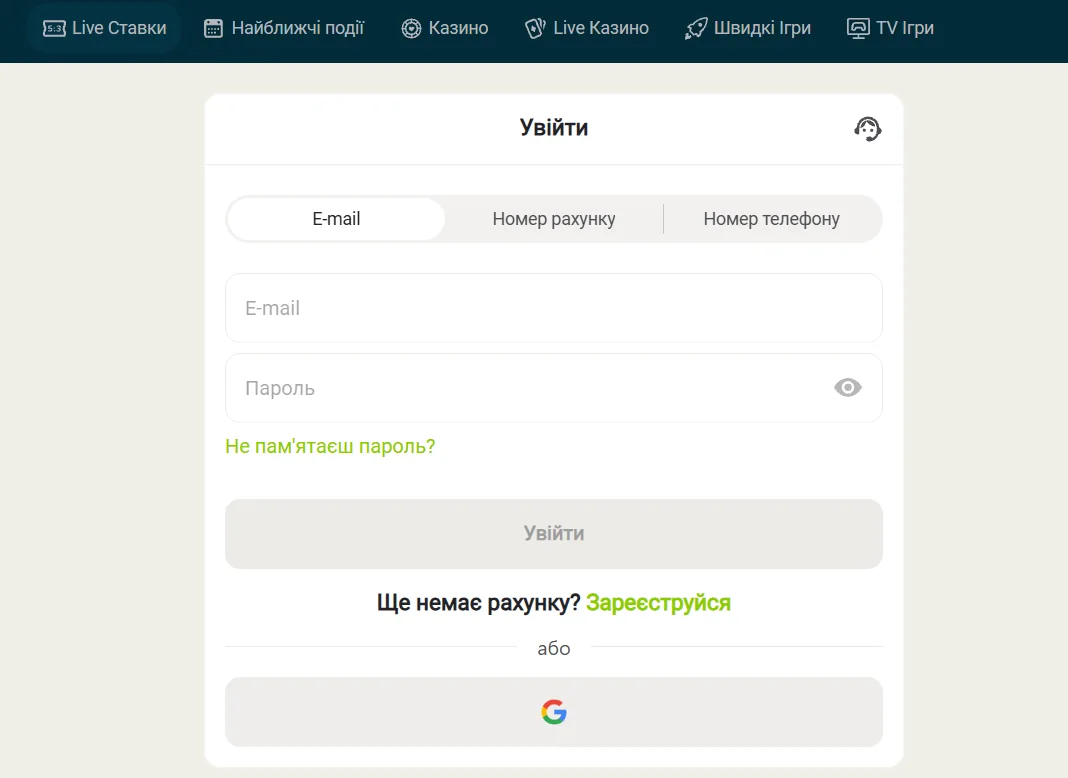Select the E-mail login tab
Image resolution: width=1068 pixels, height=778 pixels.
click(336, 219)
